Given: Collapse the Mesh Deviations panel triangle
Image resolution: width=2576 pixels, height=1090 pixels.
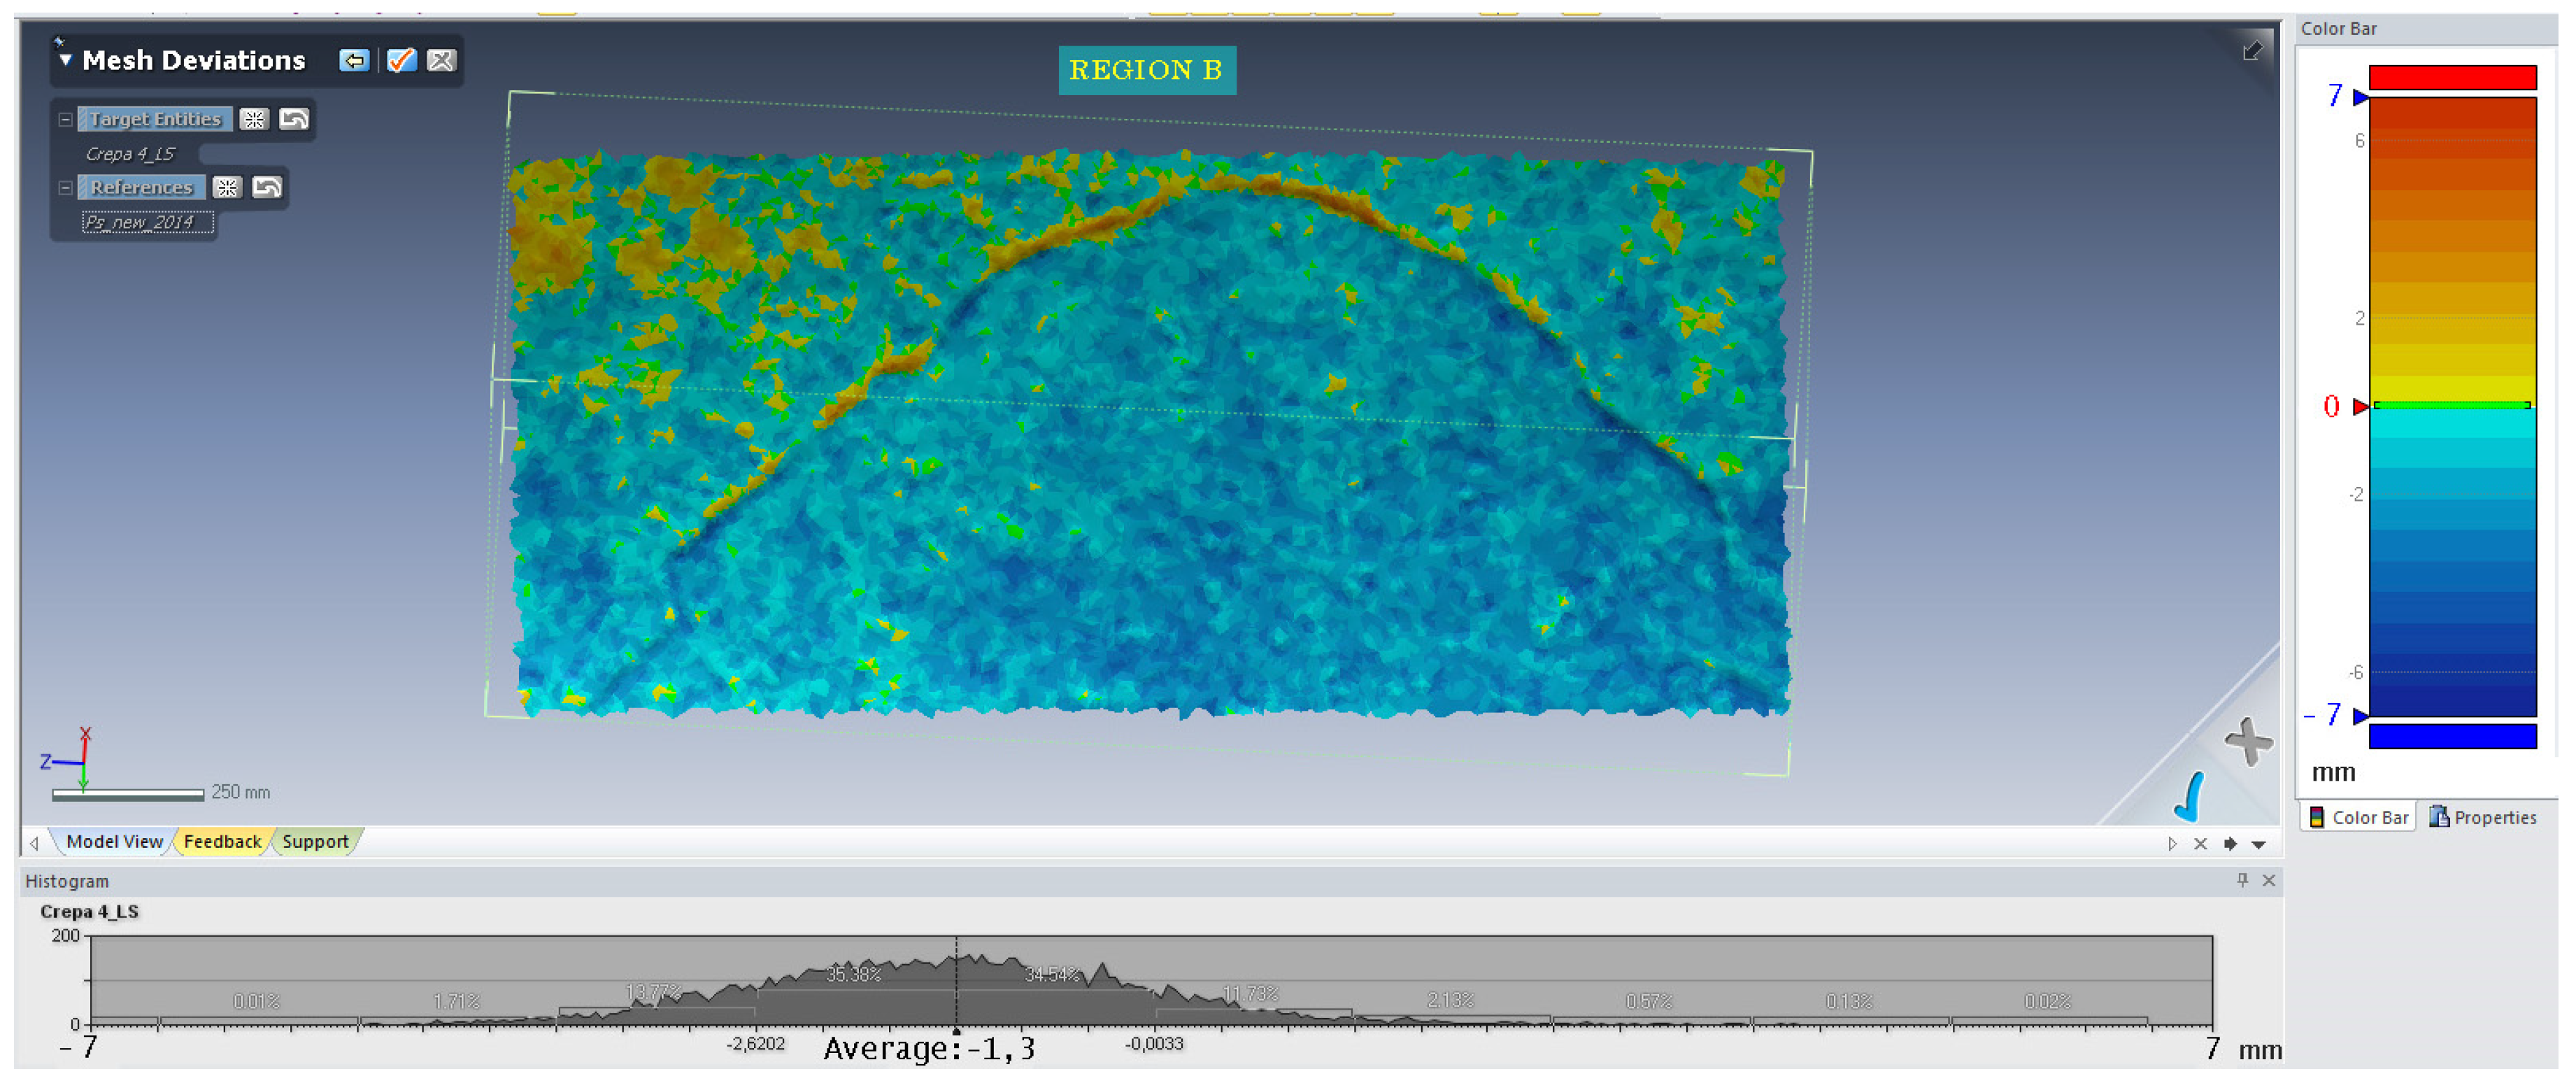Looking at the screenshot, I should pyautogui.click(x=66, y=61).
